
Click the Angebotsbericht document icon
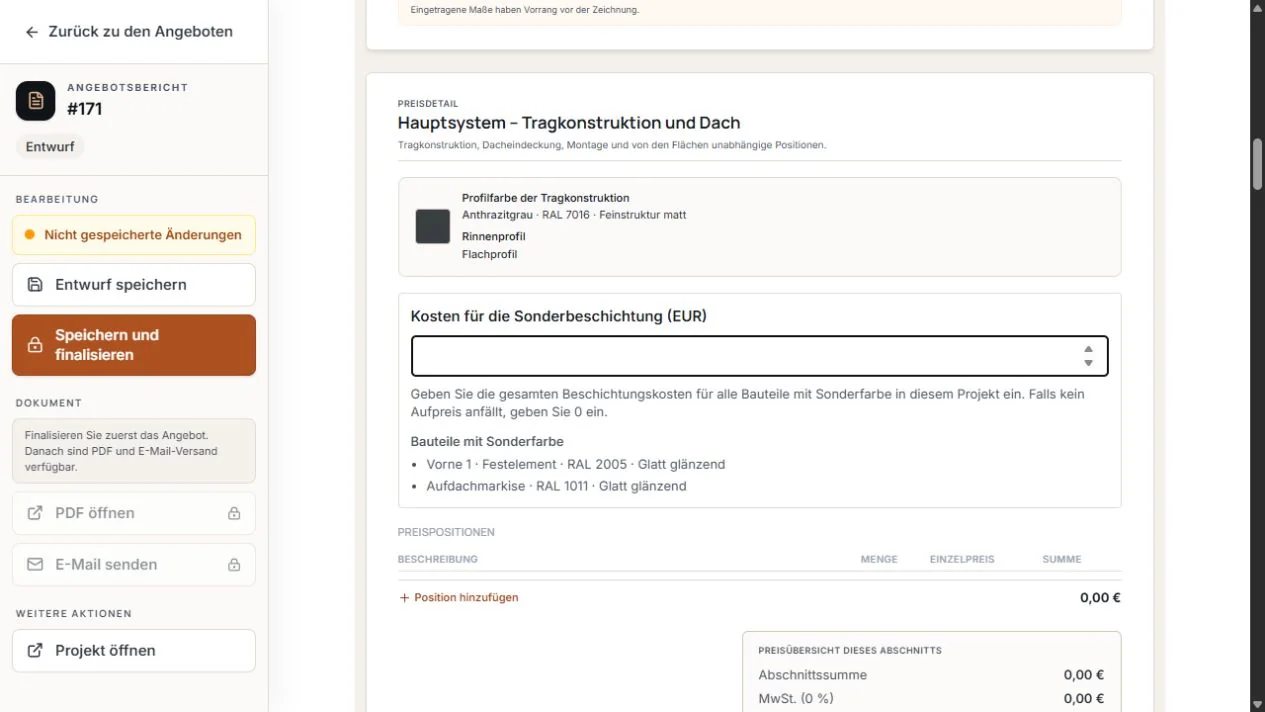pyautogui.click(x=36, y=101)
